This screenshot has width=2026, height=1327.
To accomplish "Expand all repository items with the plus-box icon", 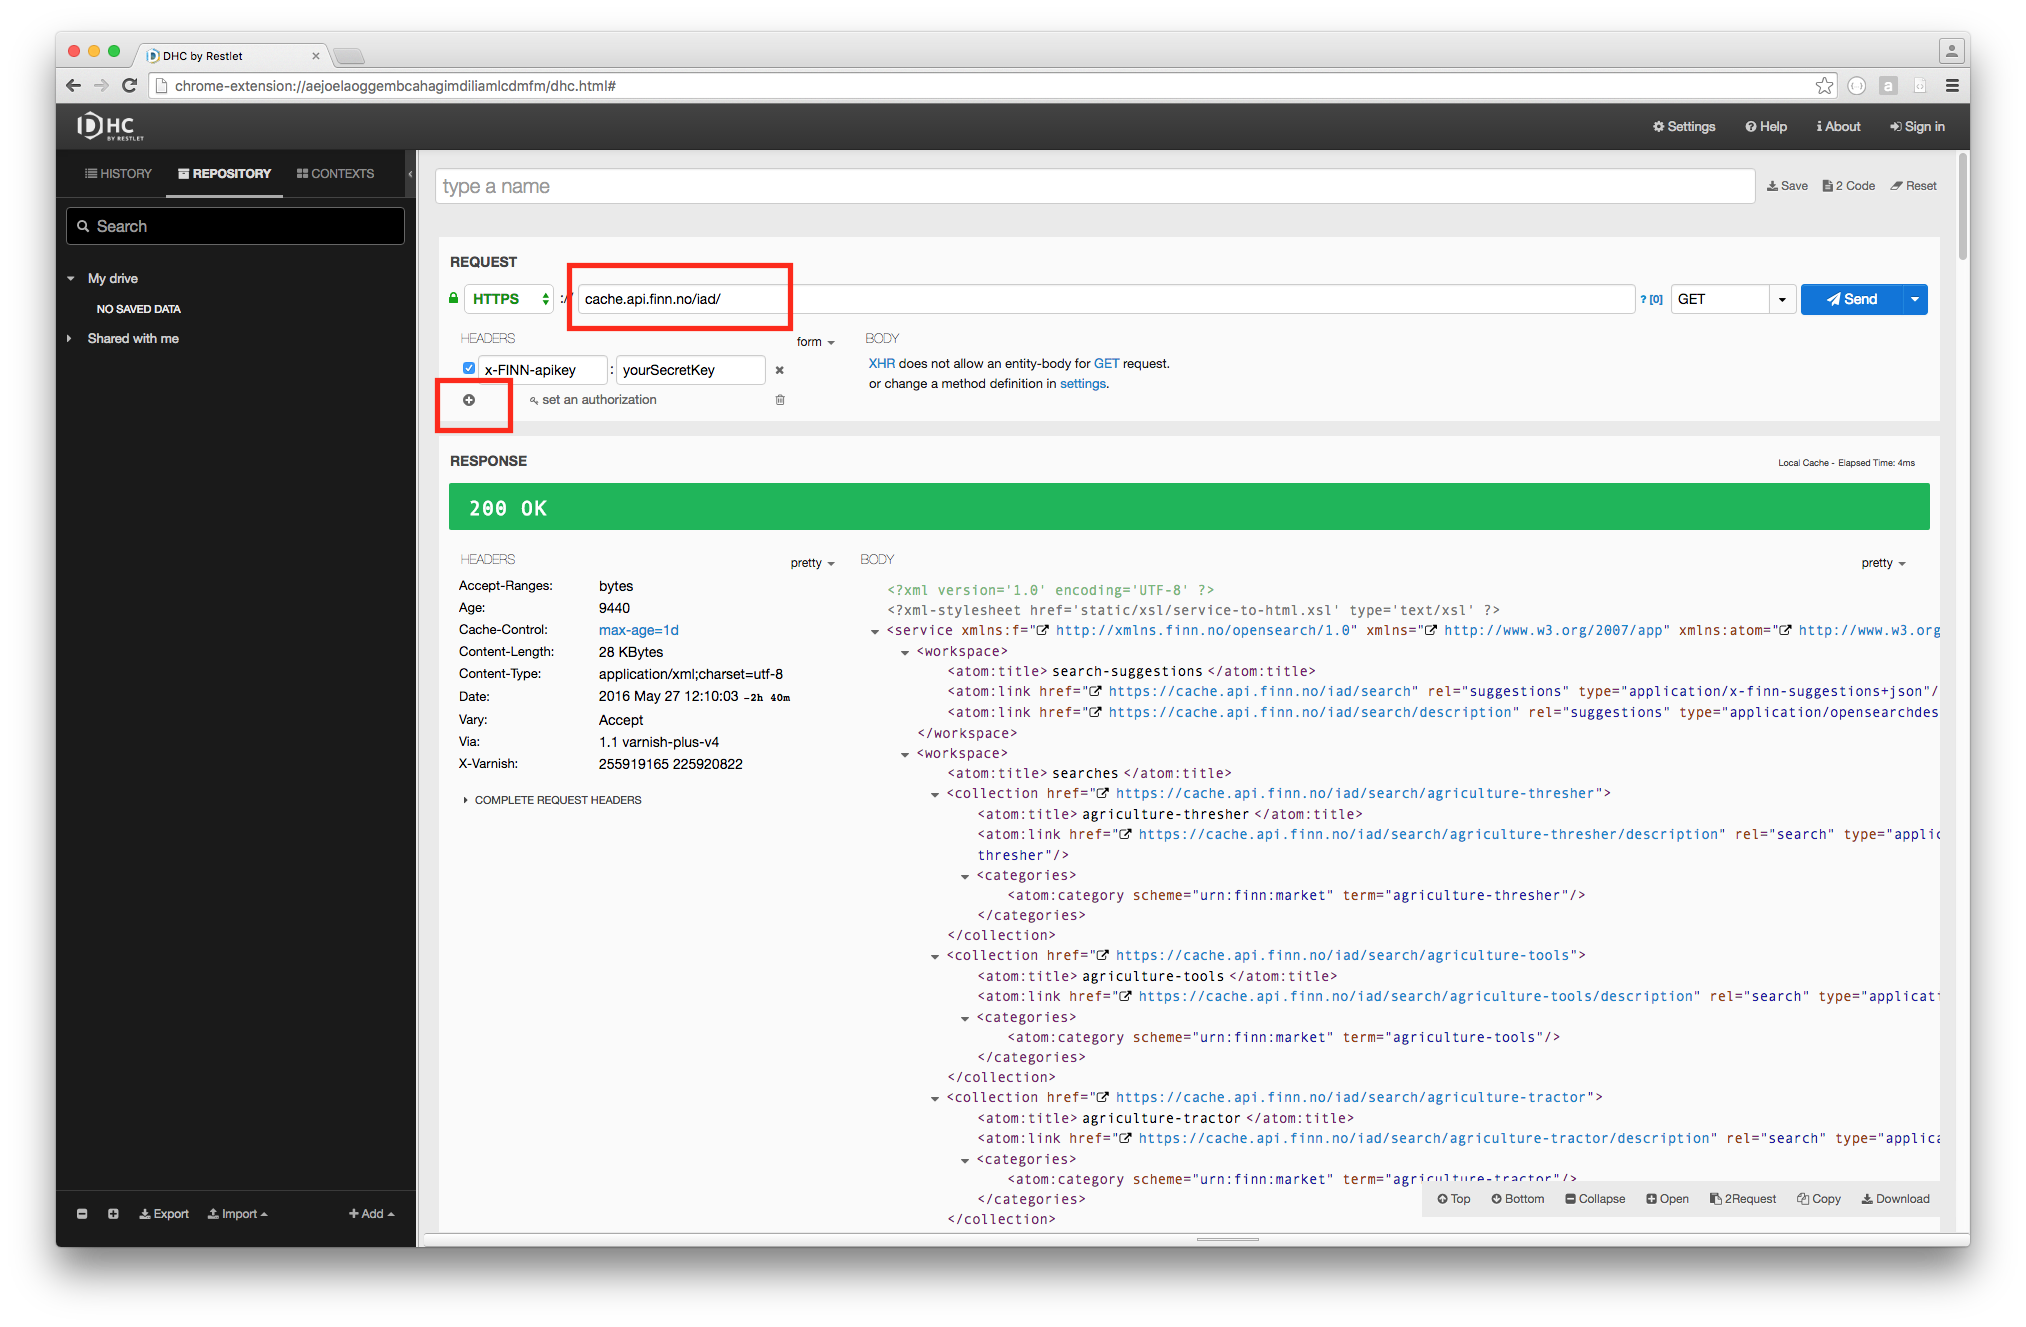I will coord(113,1214).
